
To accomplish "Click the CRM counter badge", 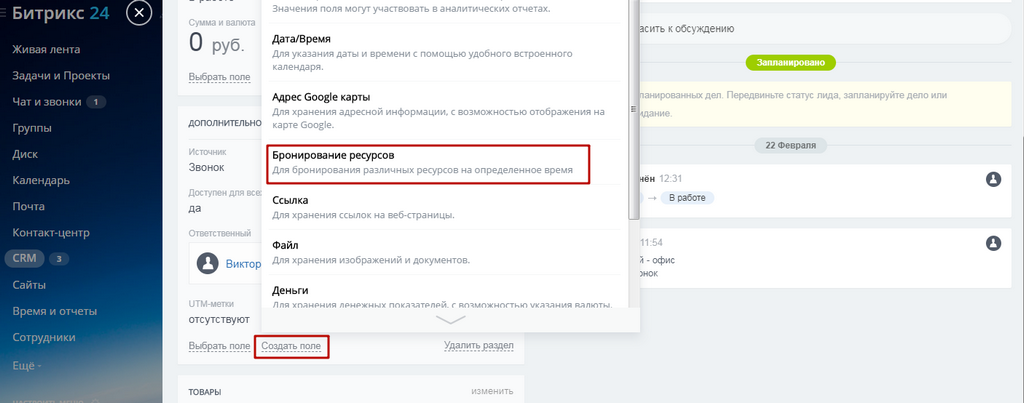I will click(59, 259).
